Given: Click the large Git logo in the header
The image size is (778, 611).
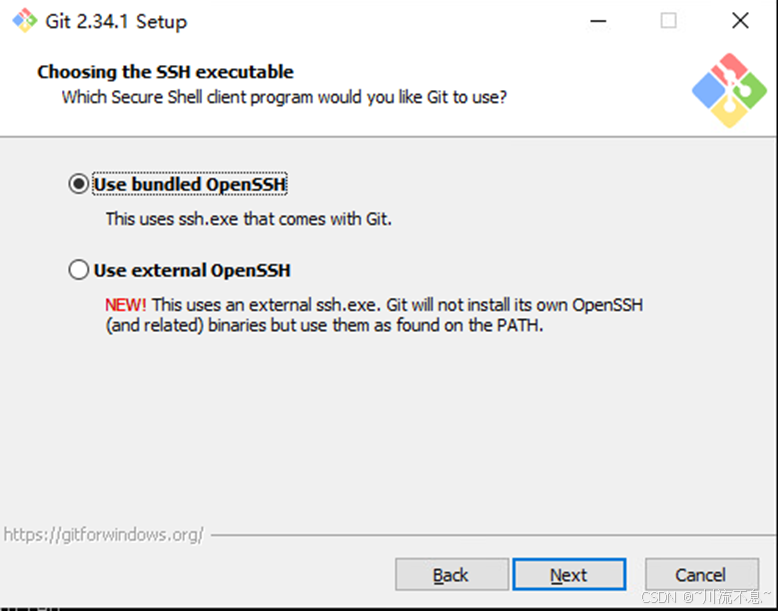Looking at the screenshot, I should pos(729,90).
